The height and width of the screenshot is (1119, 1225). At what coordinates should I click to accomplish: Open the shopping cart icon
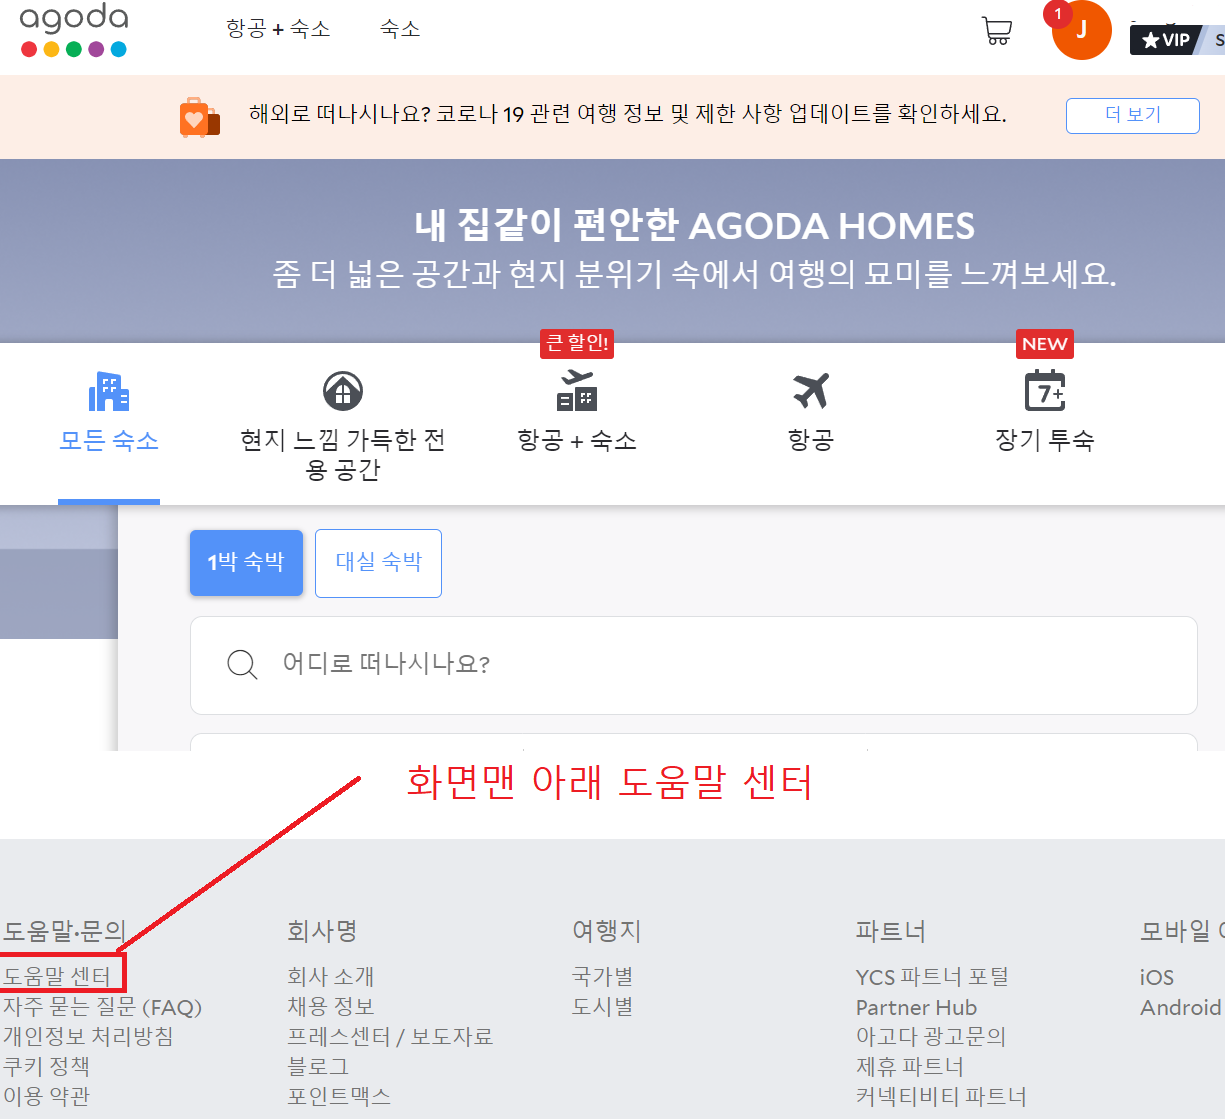coord(997,31)
